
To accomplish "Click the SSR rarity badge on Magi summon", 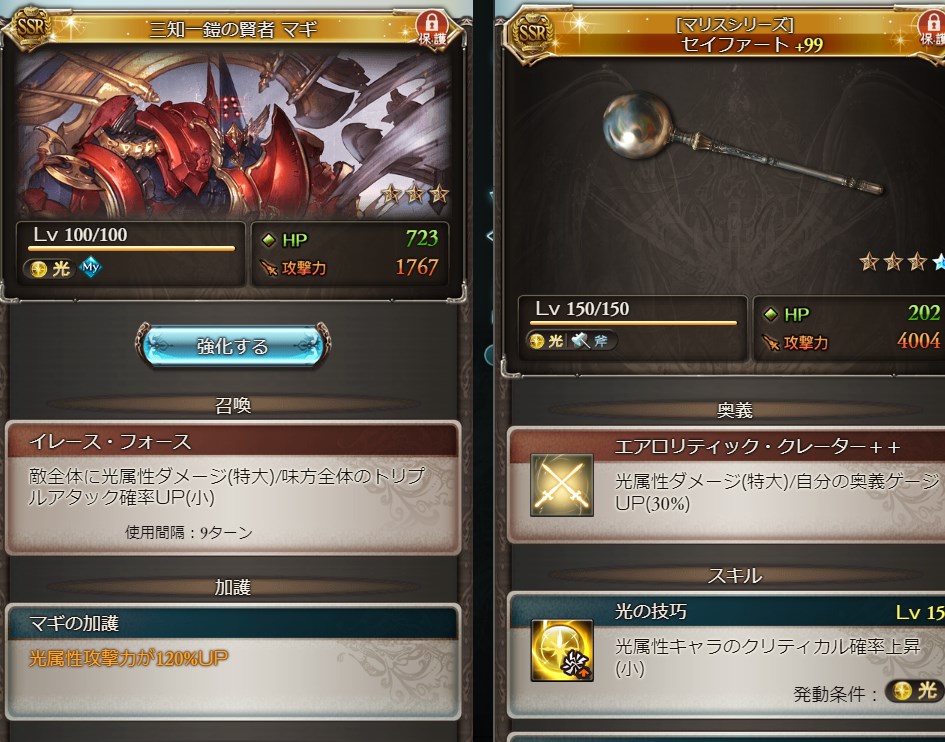I will [x=28, y=28].
